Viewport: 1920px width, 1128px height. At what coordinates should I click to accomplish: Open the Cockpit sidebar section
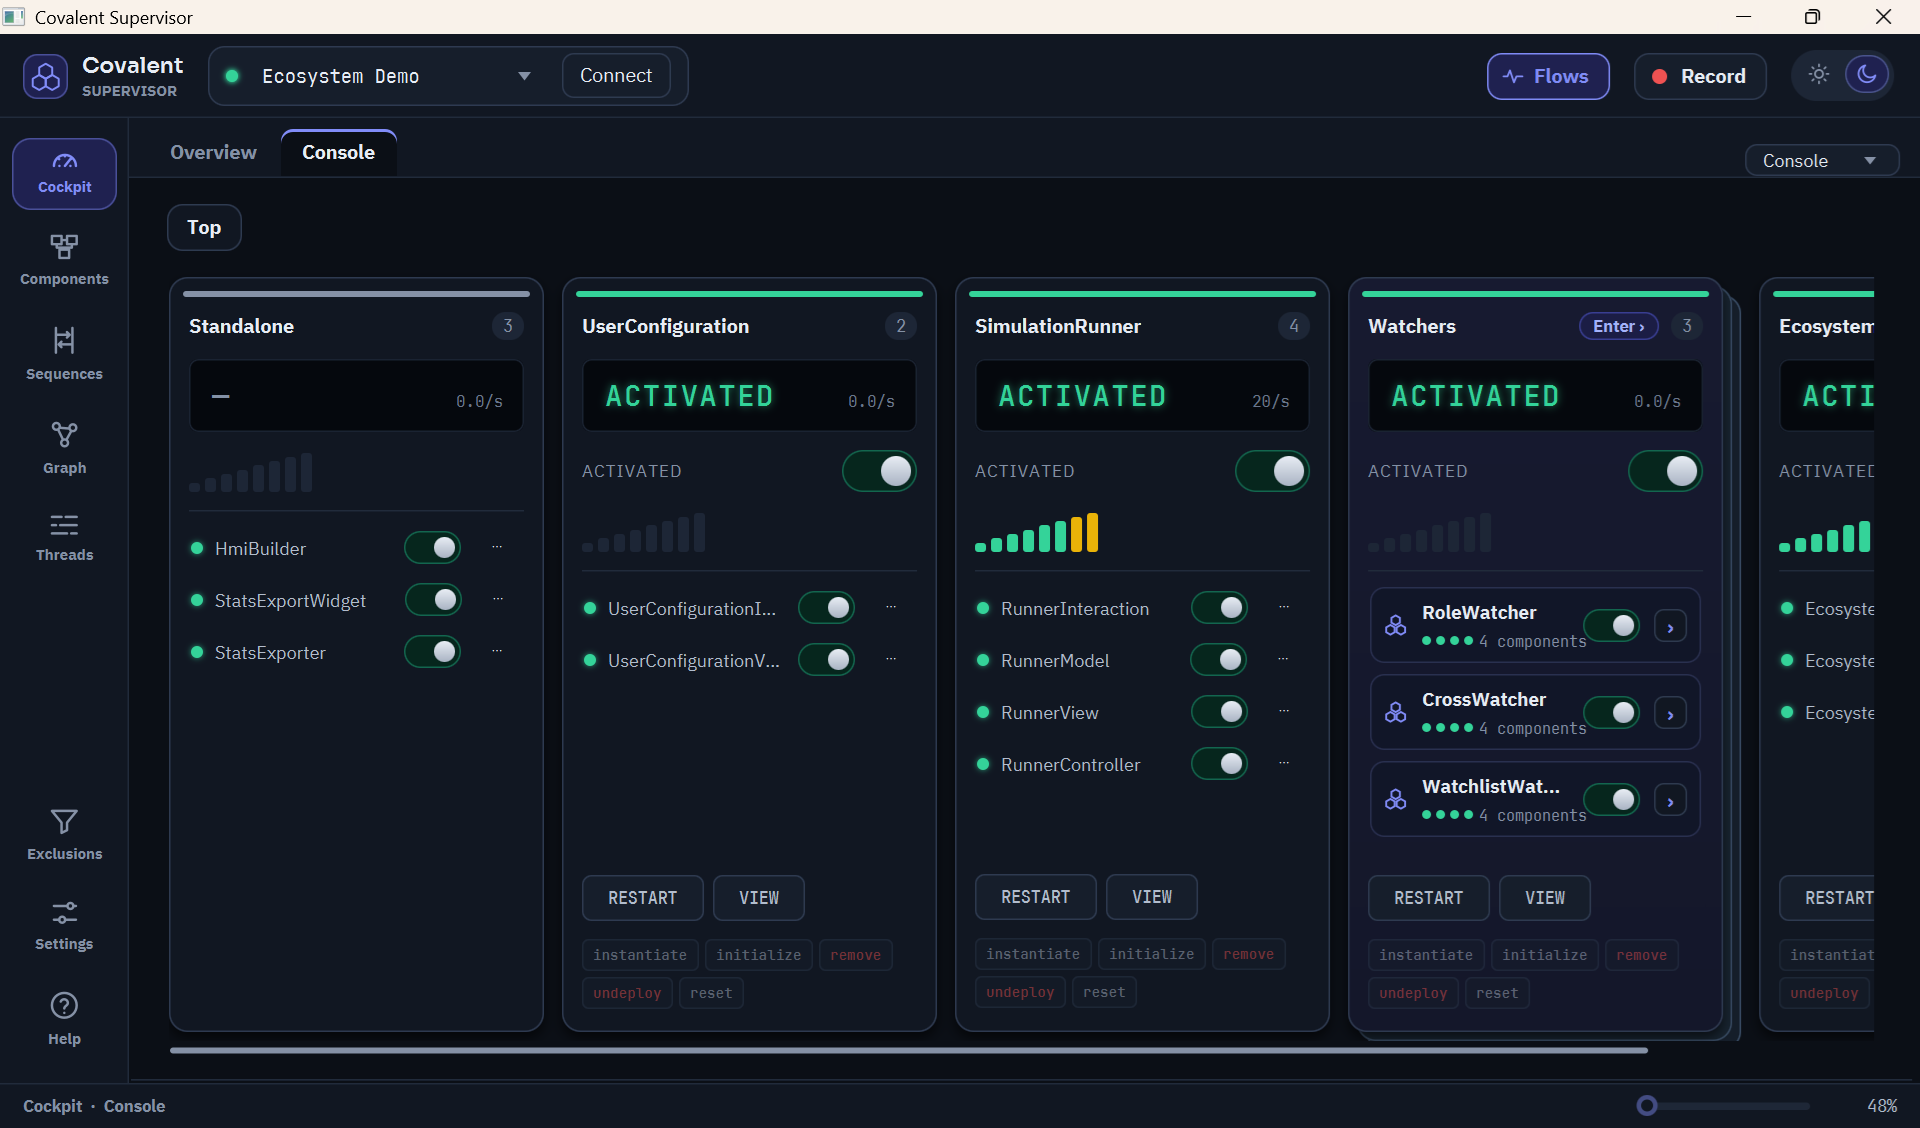(64, 174)
